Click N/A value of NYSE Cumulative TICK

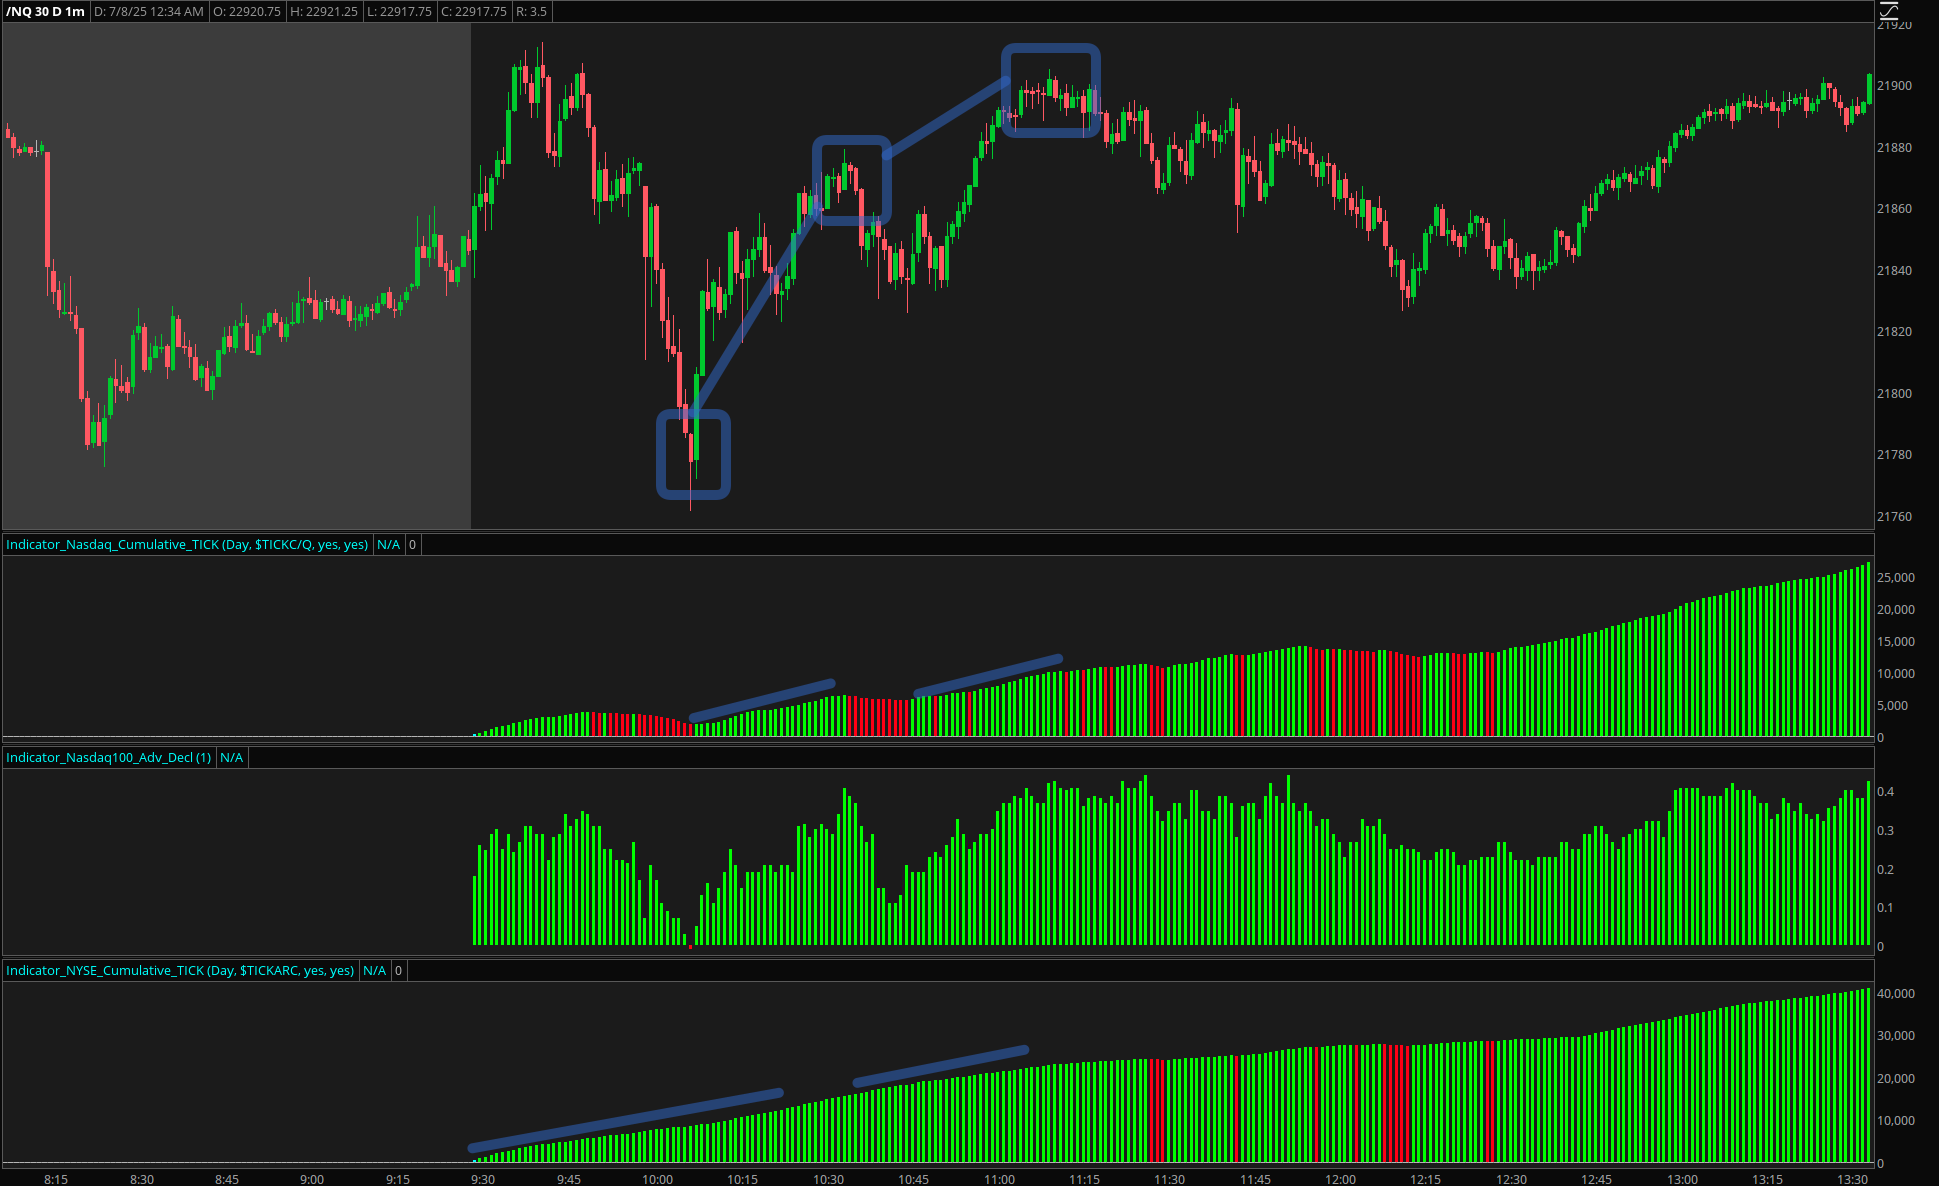tap(374, 971)
